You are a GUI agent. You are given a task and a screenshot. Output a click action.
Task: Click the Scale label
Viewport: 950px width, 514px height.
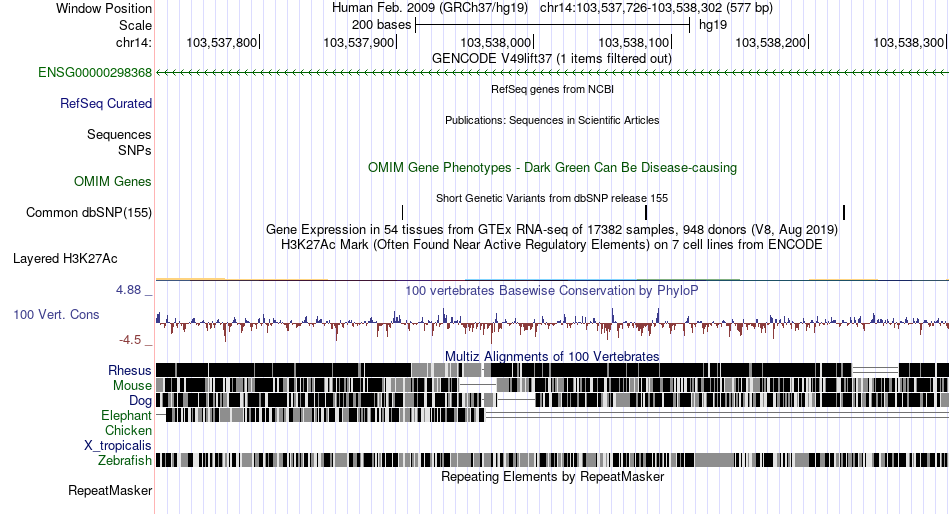point(136,25)
